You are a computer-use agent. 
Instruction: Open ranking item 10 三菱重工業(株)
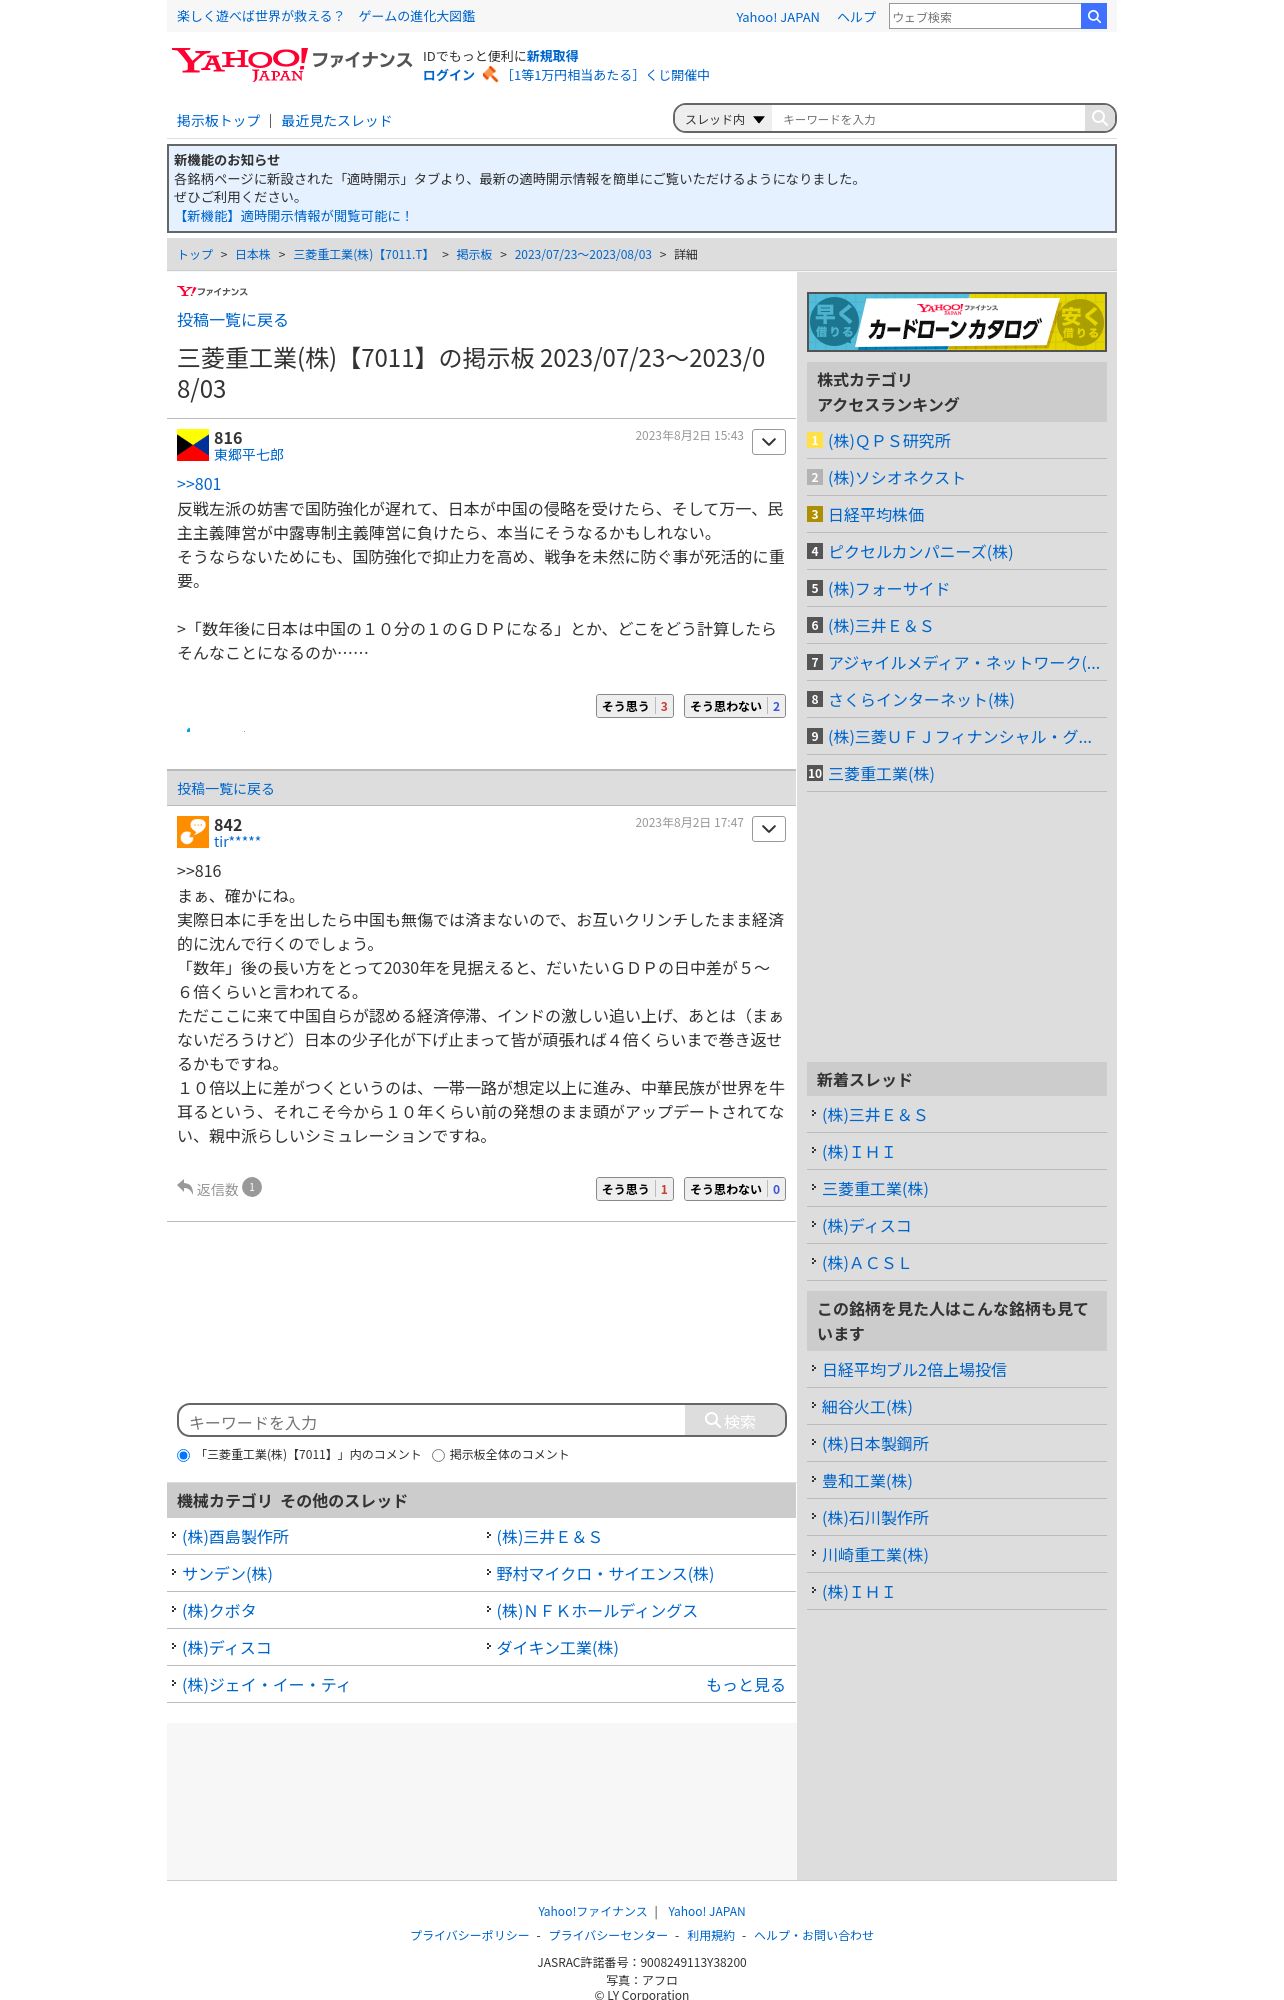point(881,774)
